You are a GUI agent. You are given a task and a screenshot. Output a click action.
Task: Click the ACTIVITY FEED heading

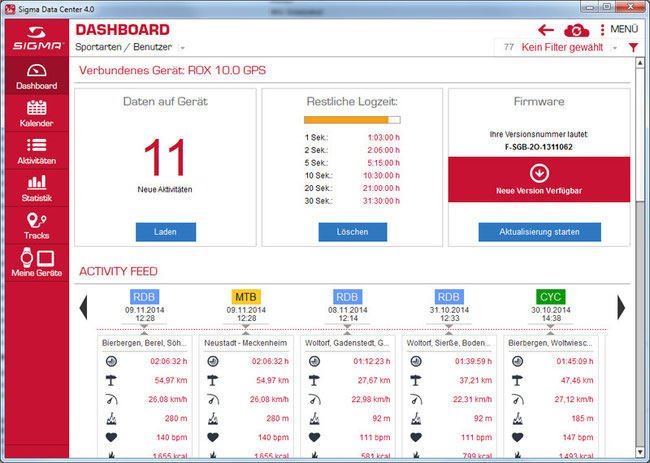118,271
